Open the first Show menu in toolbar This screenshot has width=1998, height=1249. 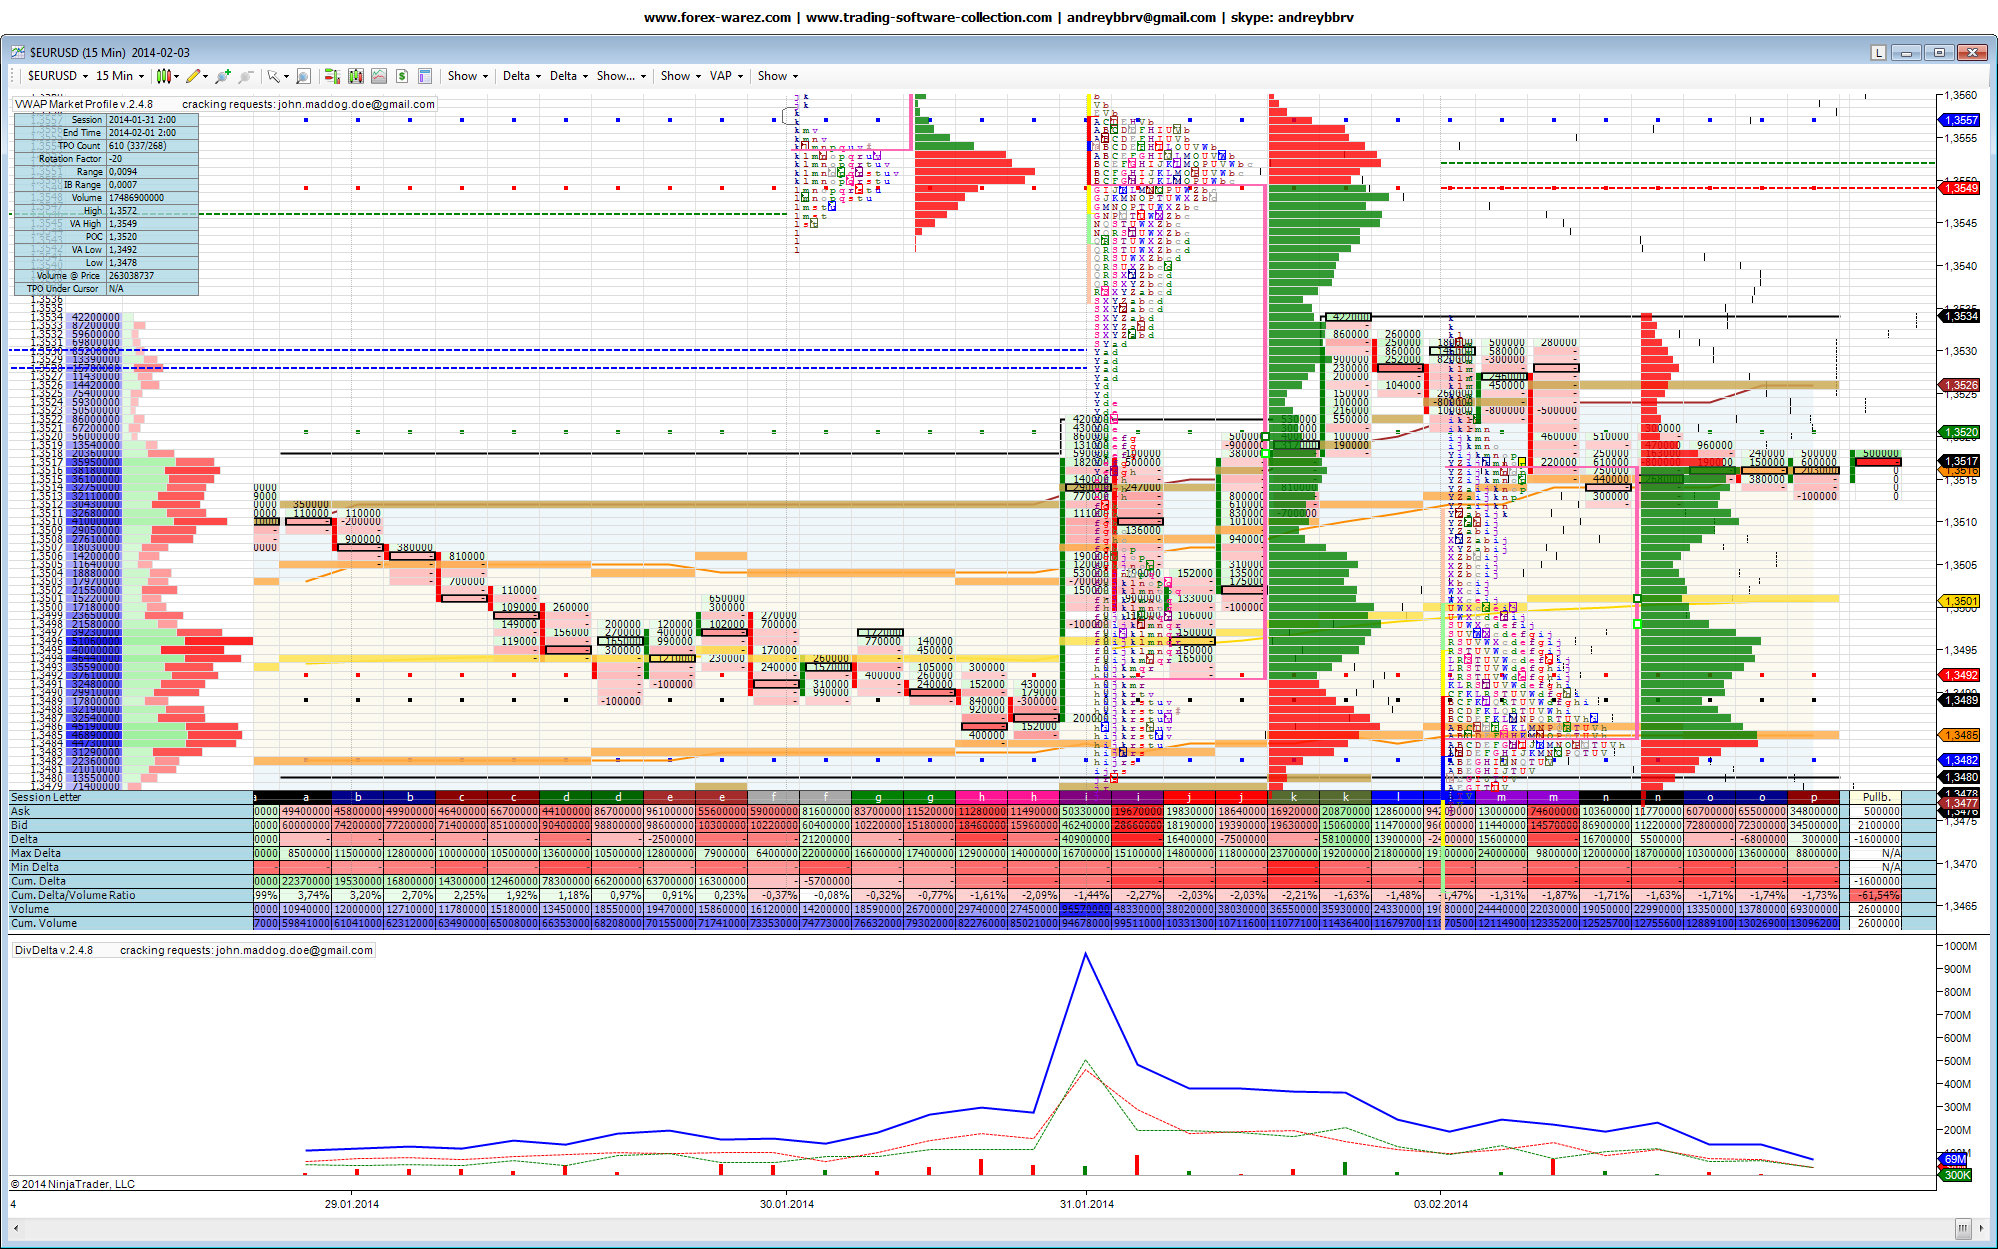tap(467, 76)
